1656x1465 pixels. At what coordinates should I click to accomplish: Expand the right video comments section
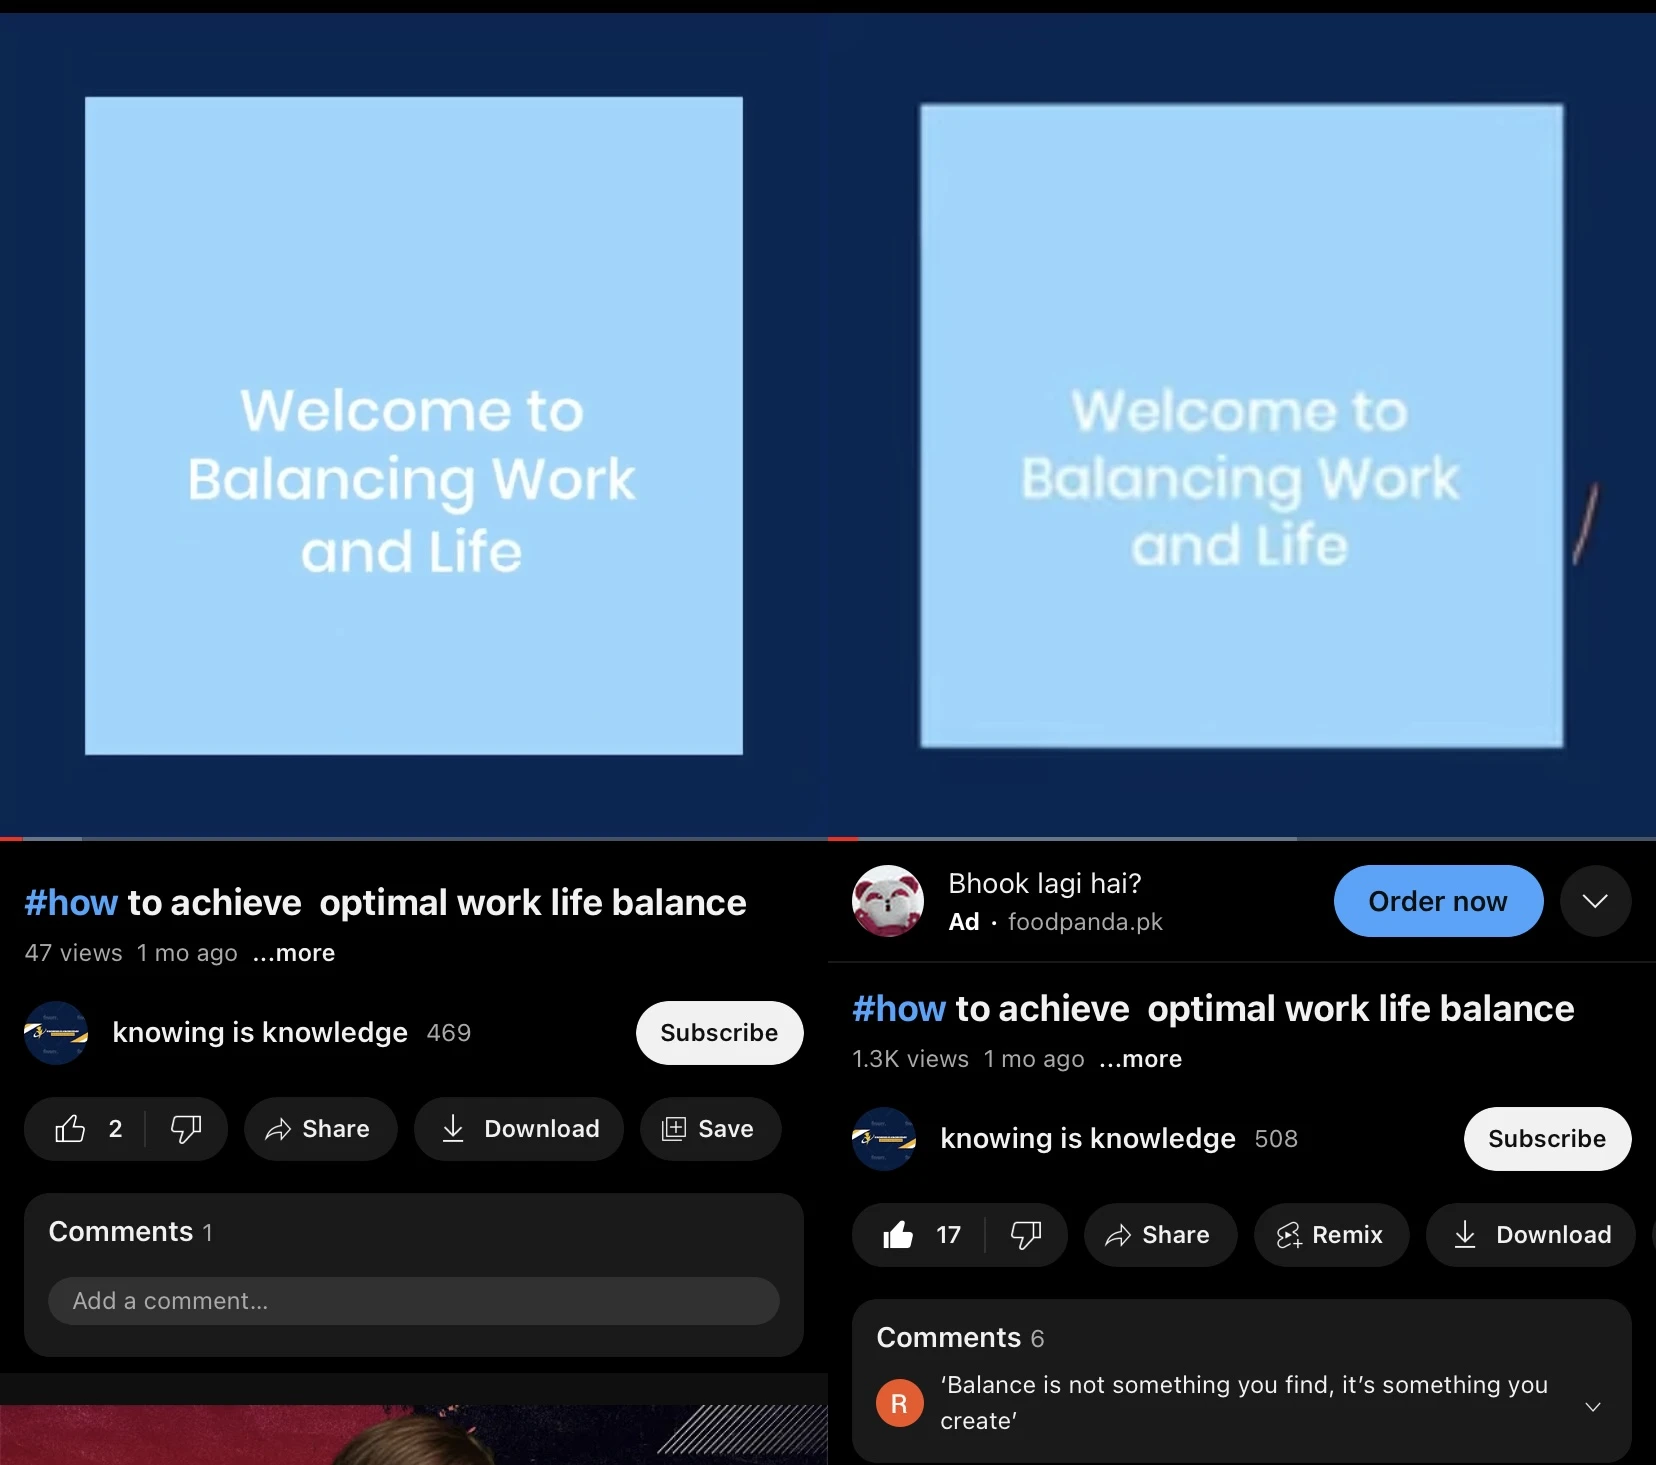coord(1593,1406)
